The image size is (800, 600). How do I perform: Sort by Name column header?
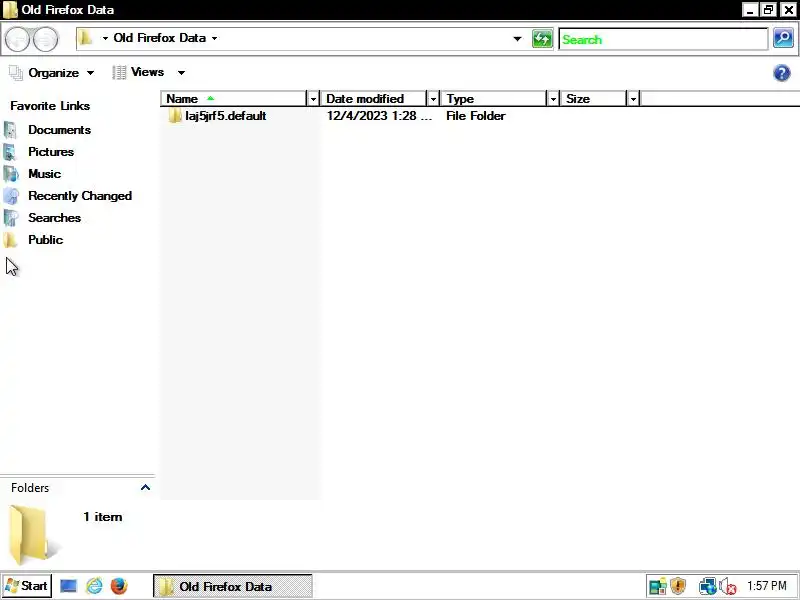[234, 98]
